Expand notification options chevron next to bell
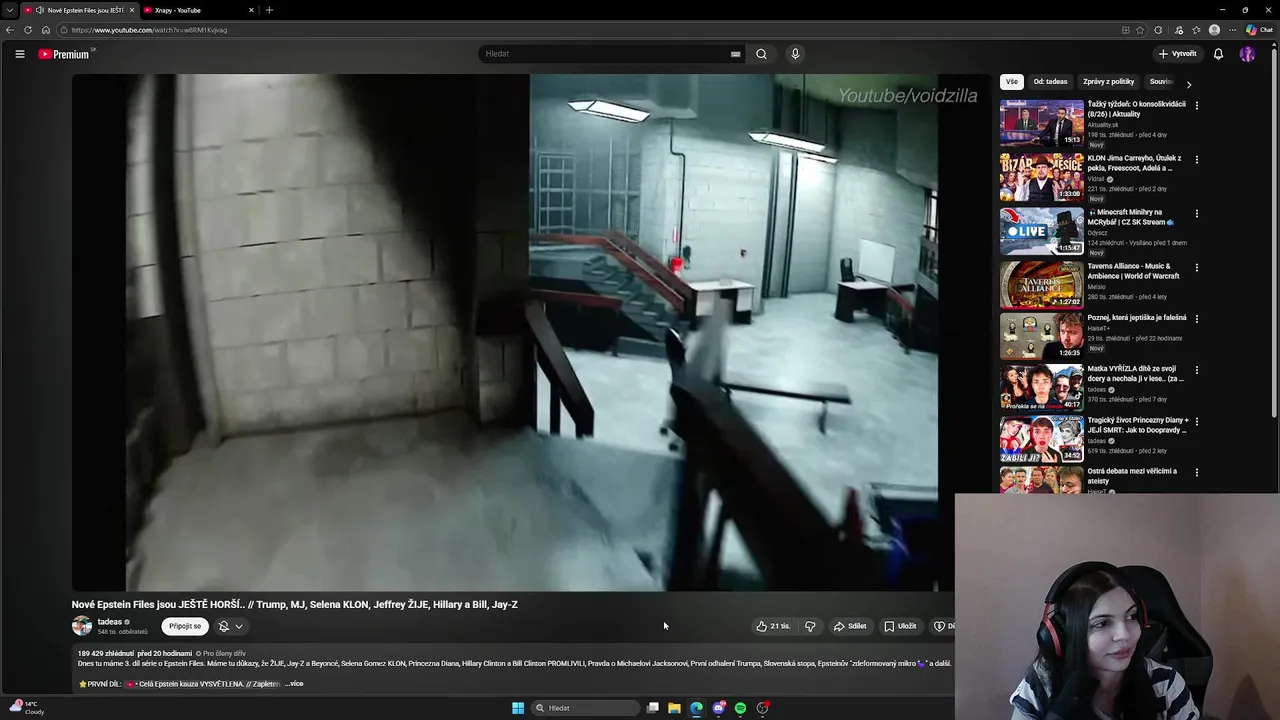The height and width of the screenshot is (720, 1280). 239,626
